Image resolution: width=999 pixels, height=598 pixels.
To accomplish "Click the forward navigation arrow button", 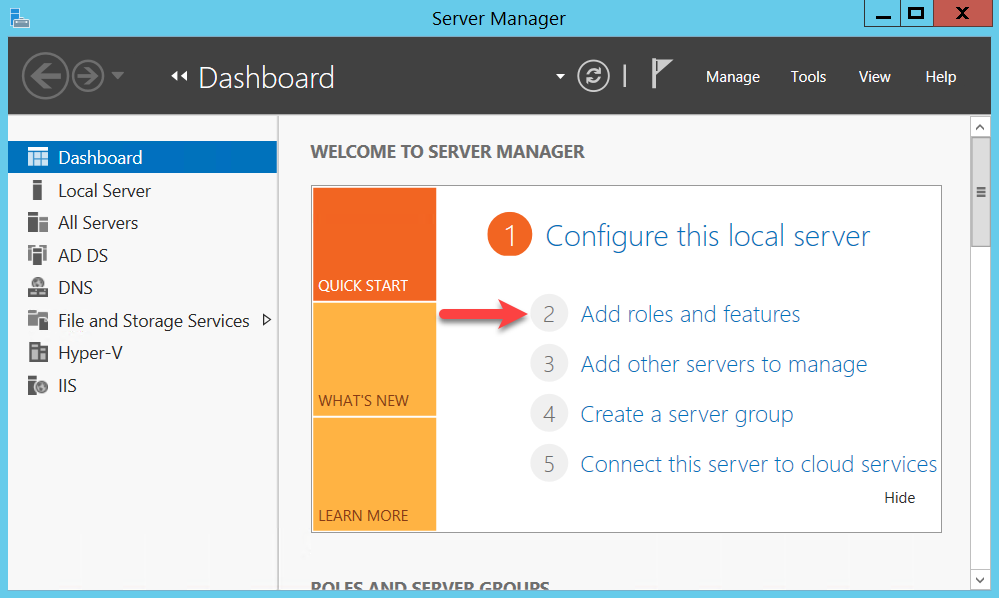I will point(88,76).
